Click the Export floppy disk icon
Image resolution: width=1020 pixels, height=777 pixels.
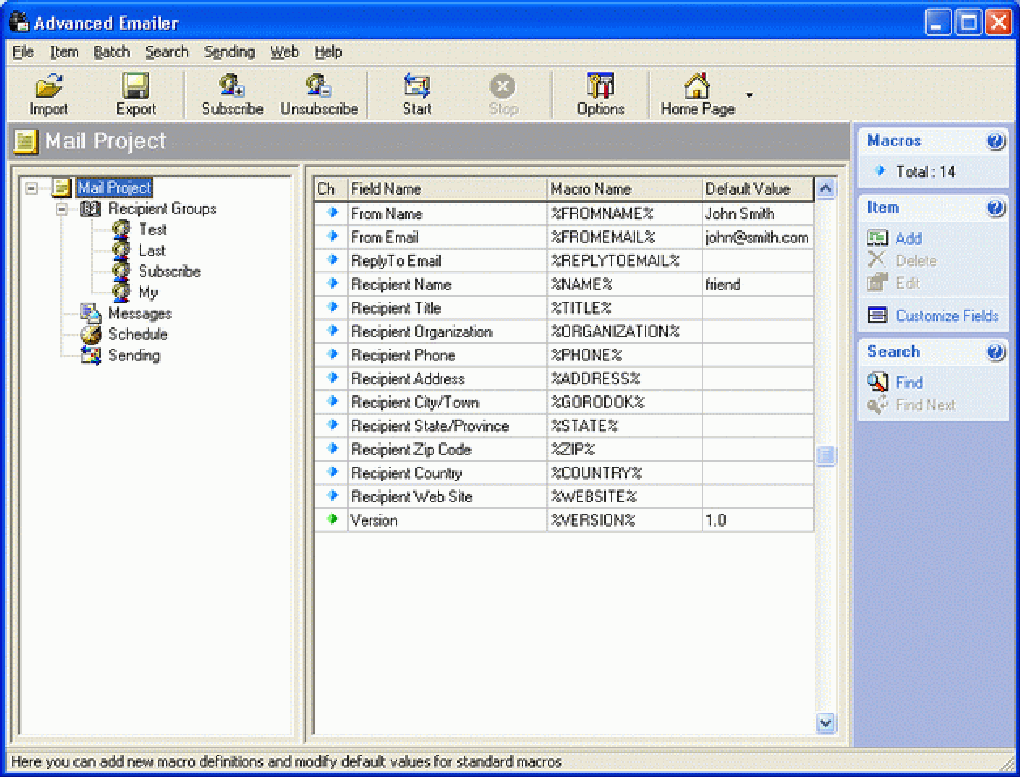coord(135,86)
